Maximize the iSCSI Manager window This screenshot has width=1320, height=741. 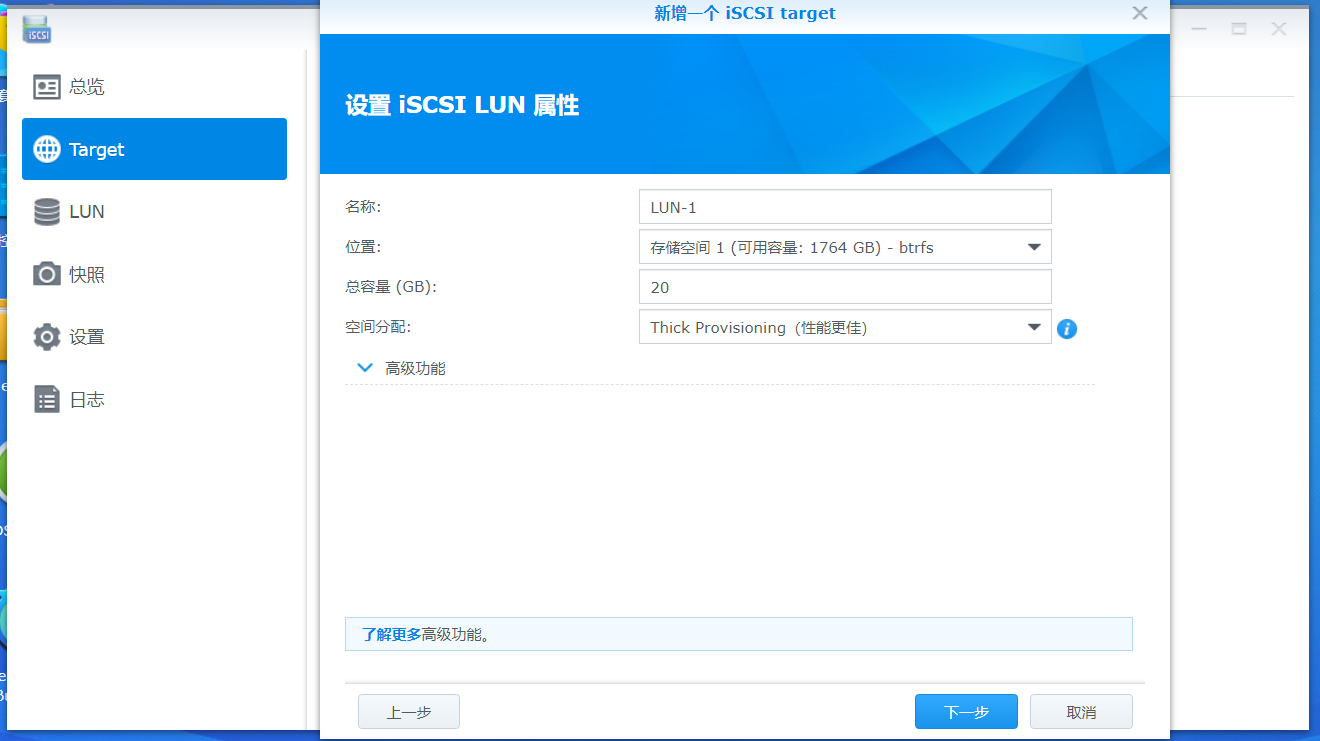pos(1239,29)
